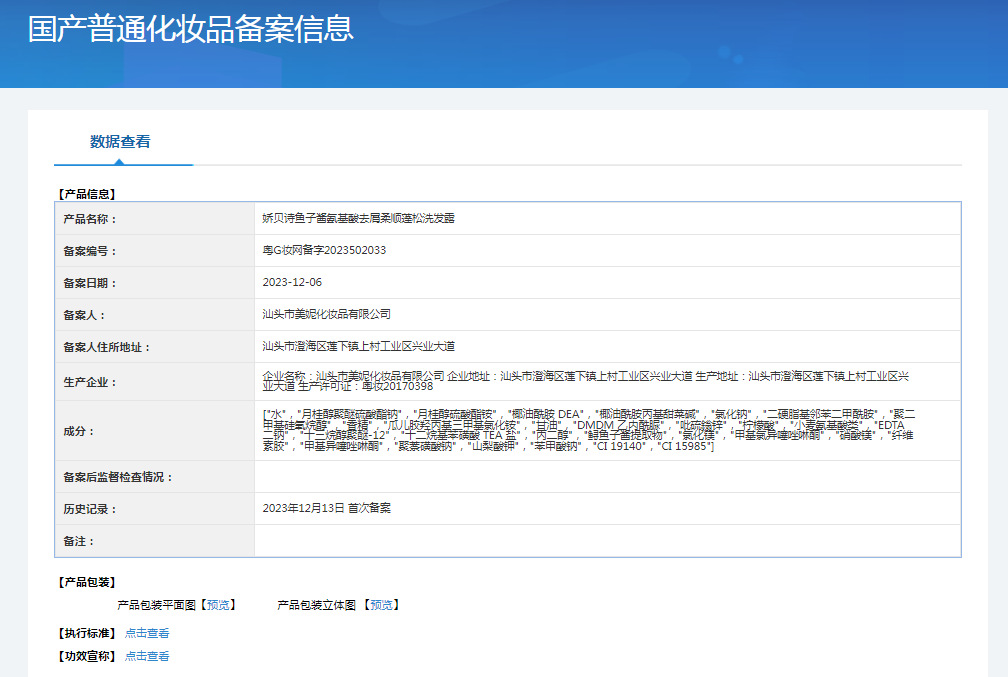Click the 【产品包装】 section heading
The image size is (1008, 677).
(87, 582)
